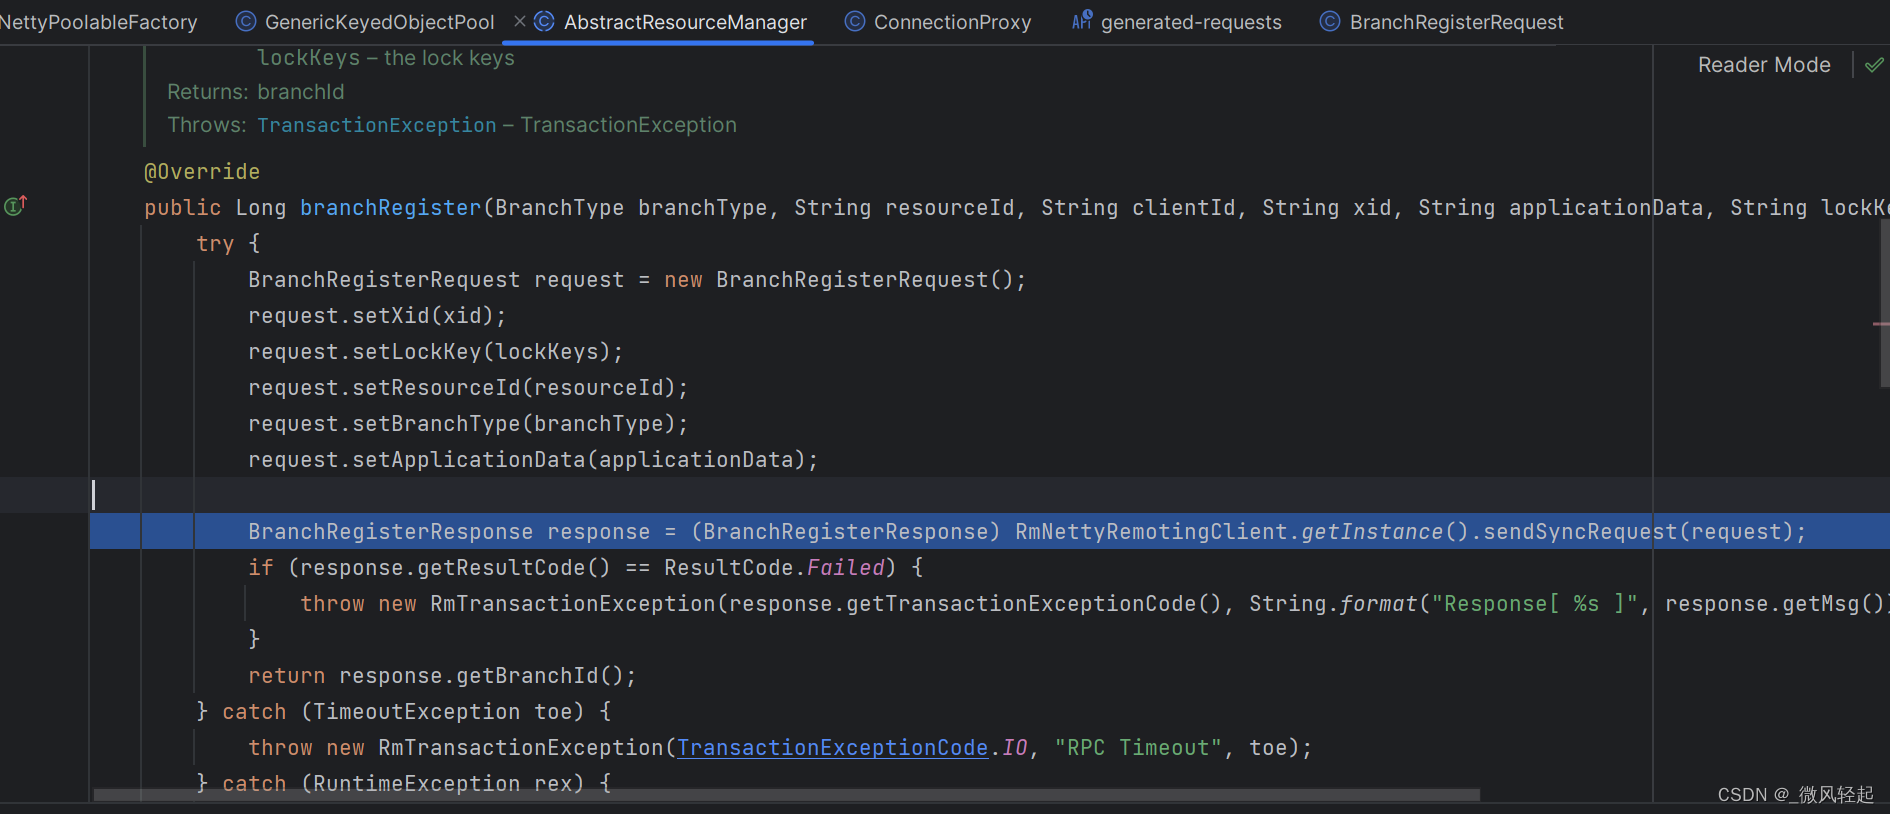The image size is (1890, 814).
Task: Click the request.setXid(xid); line
Action: [377, 316]
